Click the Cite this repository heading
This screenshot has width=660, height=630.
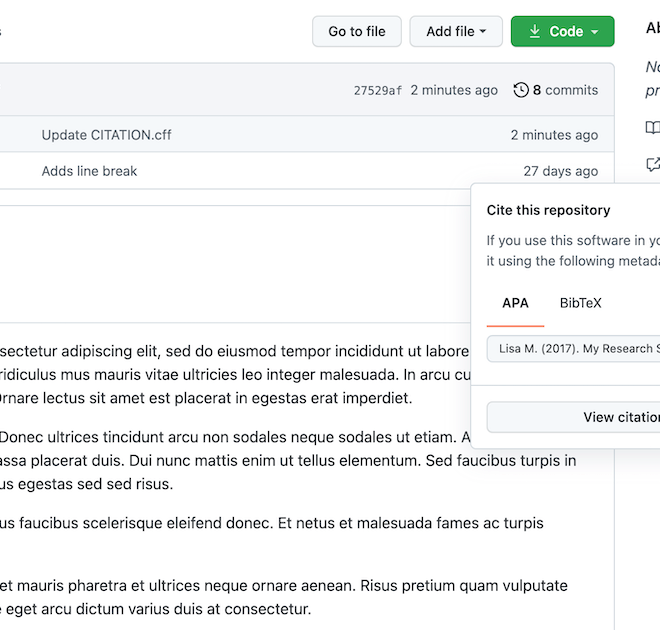pyautogui.click(x=548, y=210)
